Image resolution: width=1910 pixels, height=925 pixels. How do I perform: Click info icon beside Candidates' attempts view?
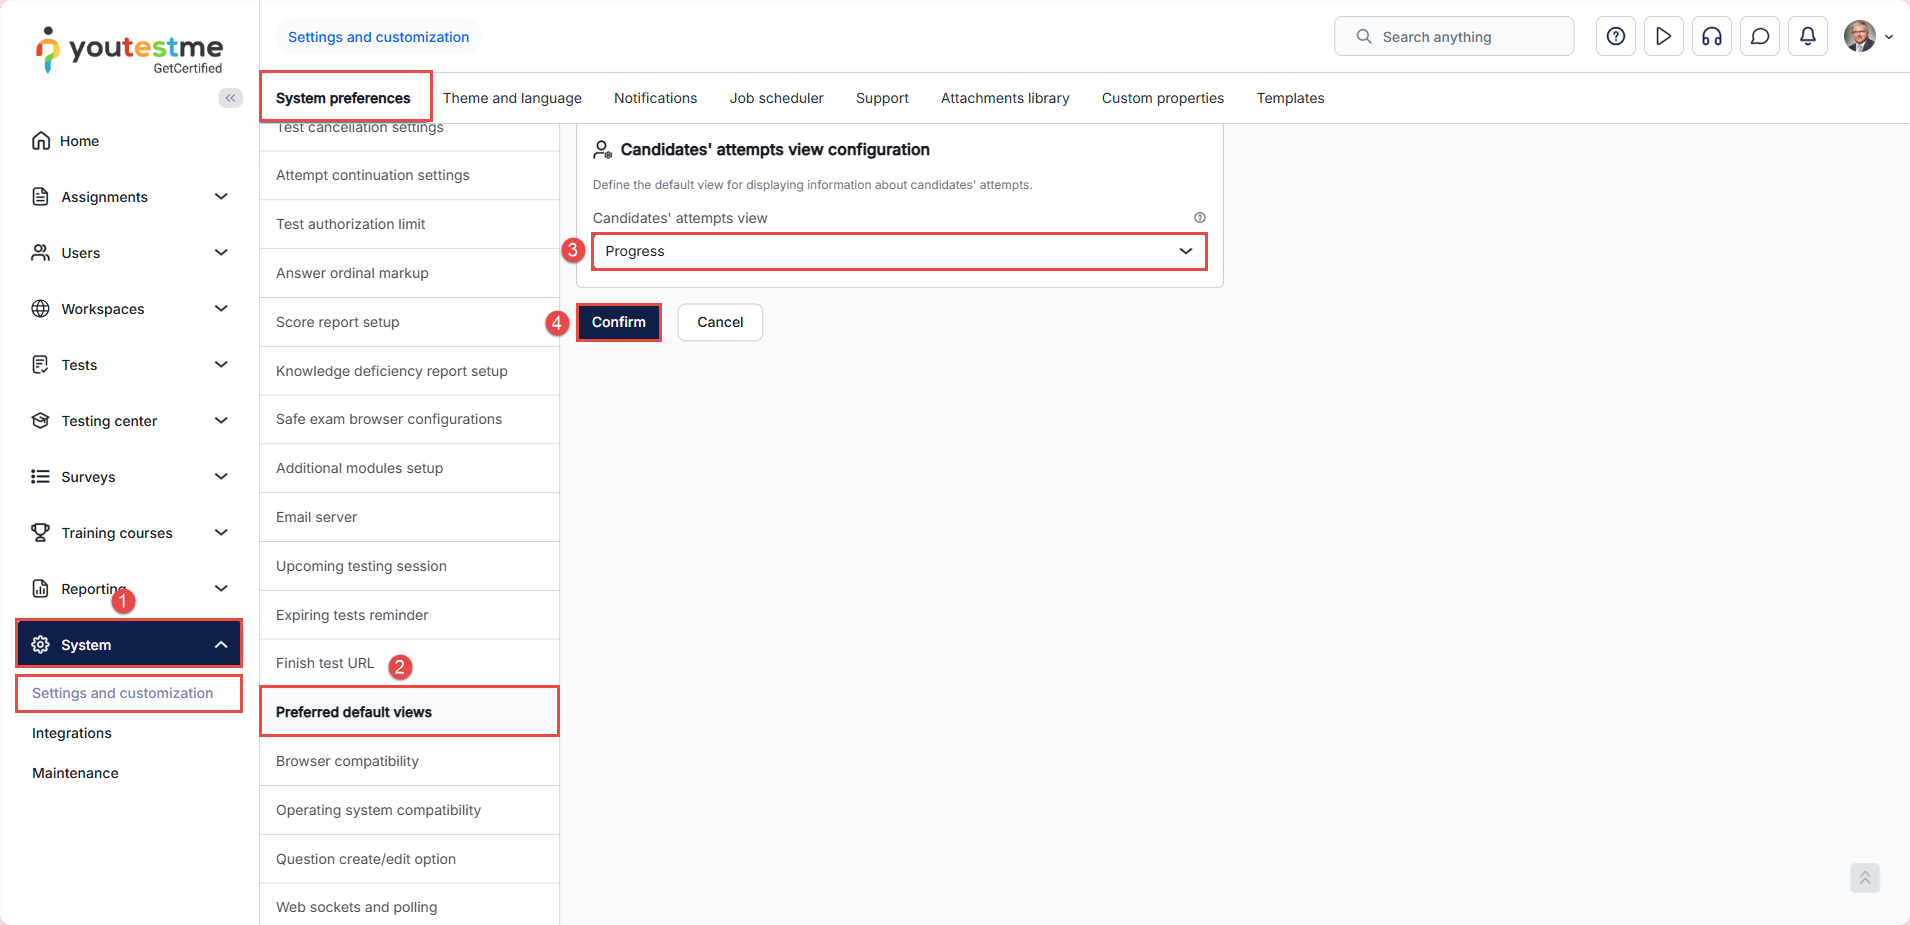click(1199, 218)
